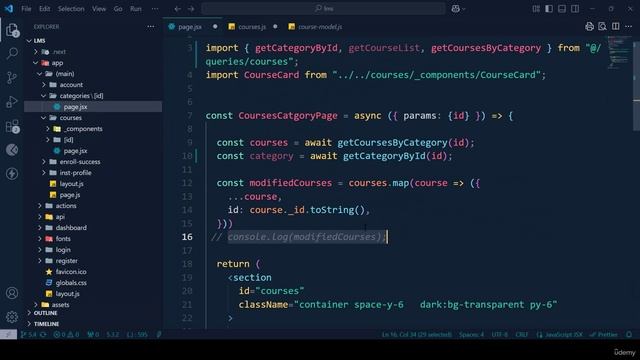Open the Explorer view in the activity bar
The height and width of the screenshot is (360, 640).
point(12,30)
